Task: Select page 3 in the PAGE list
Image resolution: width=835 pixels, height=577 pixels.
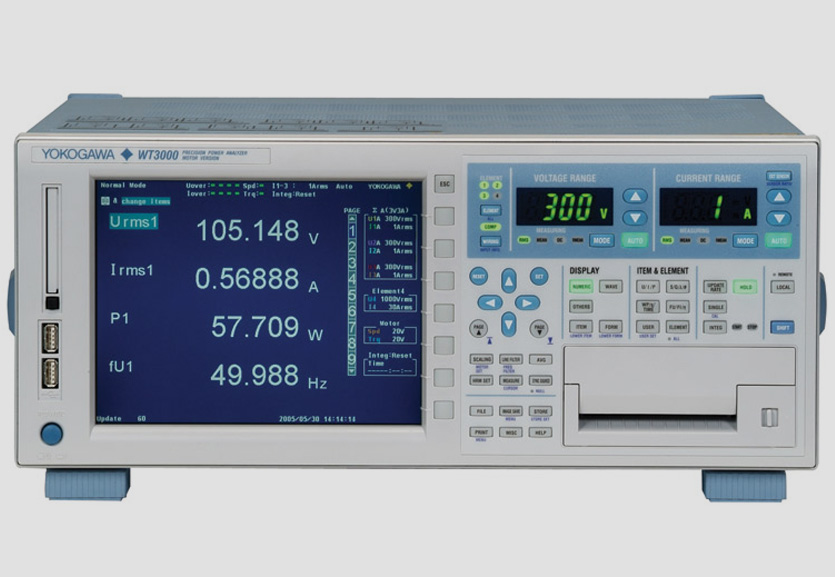Action: point(352,264)
